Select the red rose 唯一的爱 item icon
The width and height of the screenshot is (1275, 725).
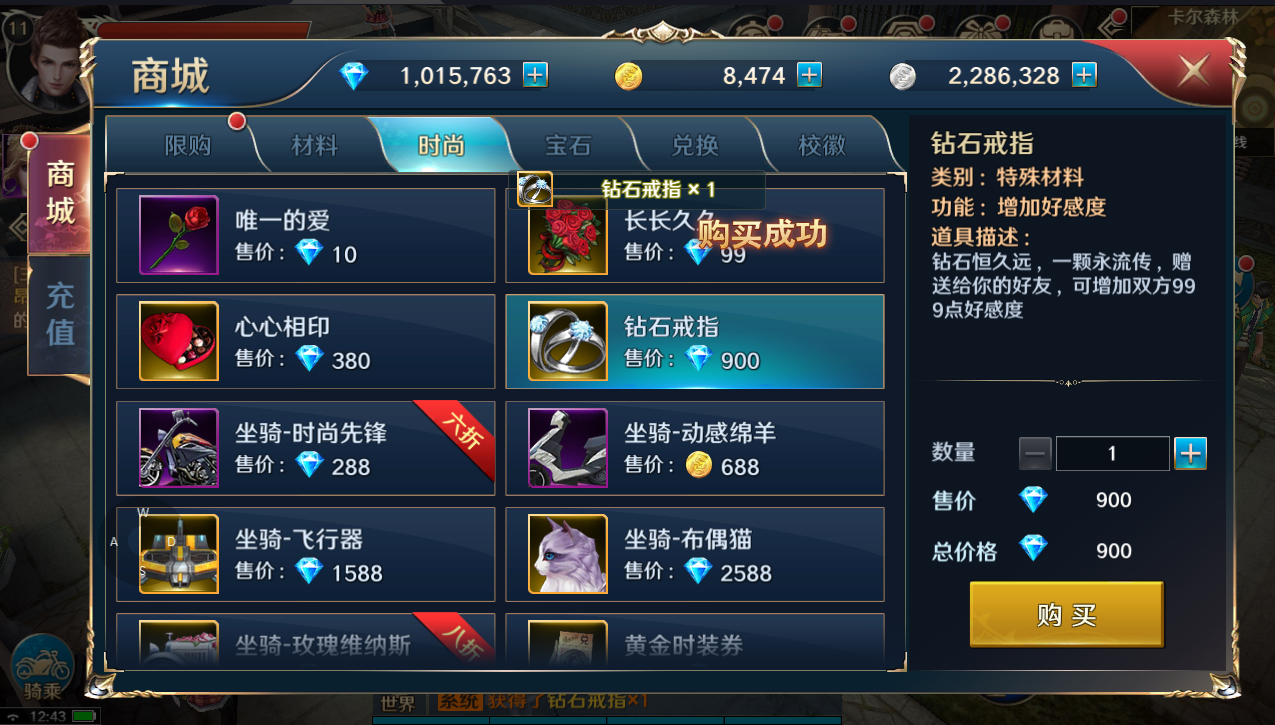click(179, 235)
